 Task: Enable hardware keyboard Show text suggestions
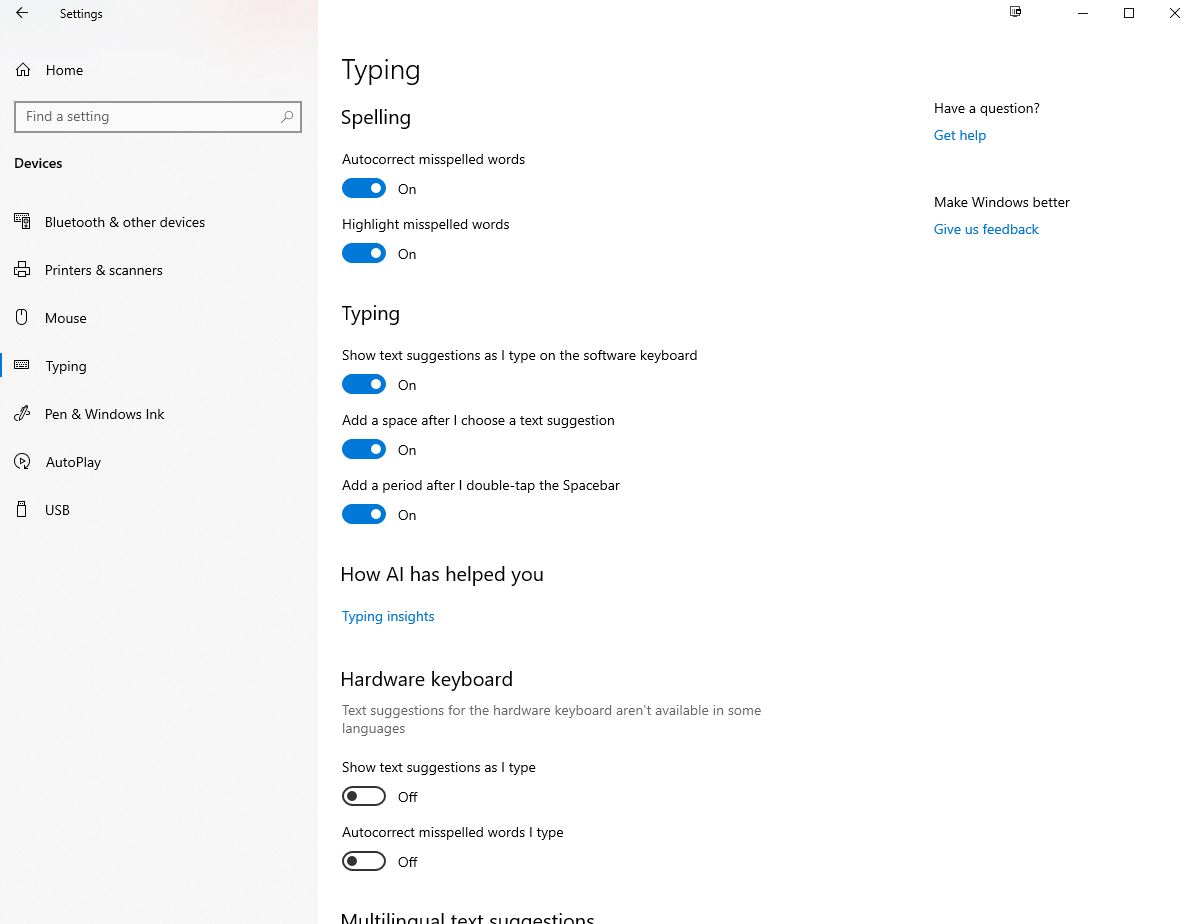point(364,797)
